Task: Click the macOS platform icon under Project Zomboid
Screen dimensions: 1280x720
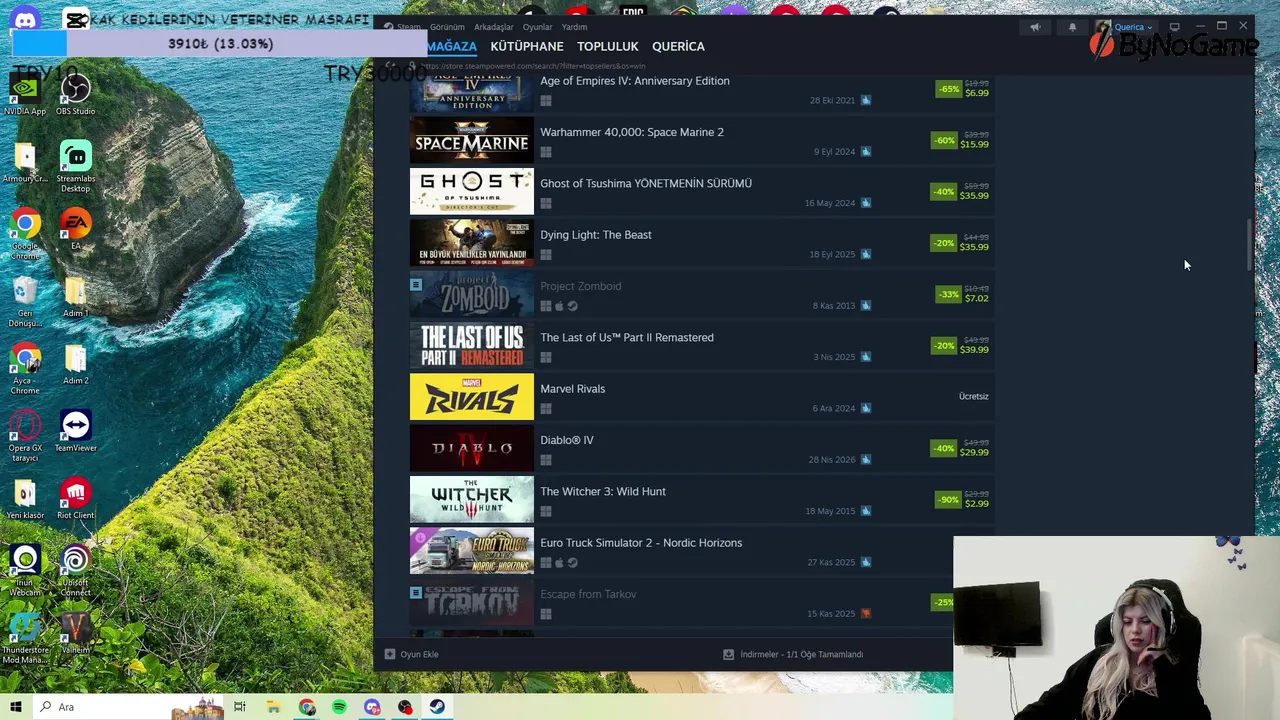Action: click(x=559, y=306)
